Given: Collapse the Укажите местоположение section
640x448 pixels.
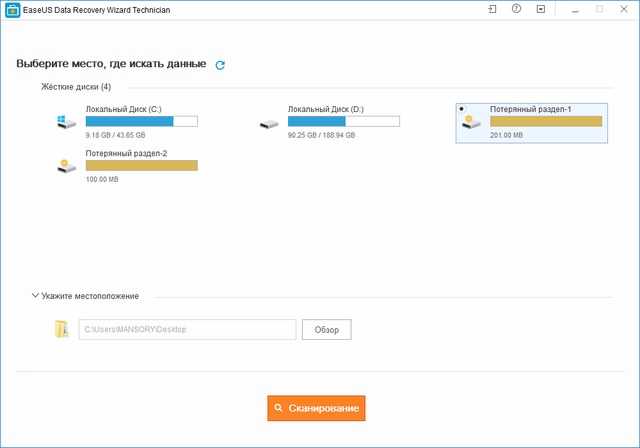Looking at the screenshot, I should click(x=36, y=296).
